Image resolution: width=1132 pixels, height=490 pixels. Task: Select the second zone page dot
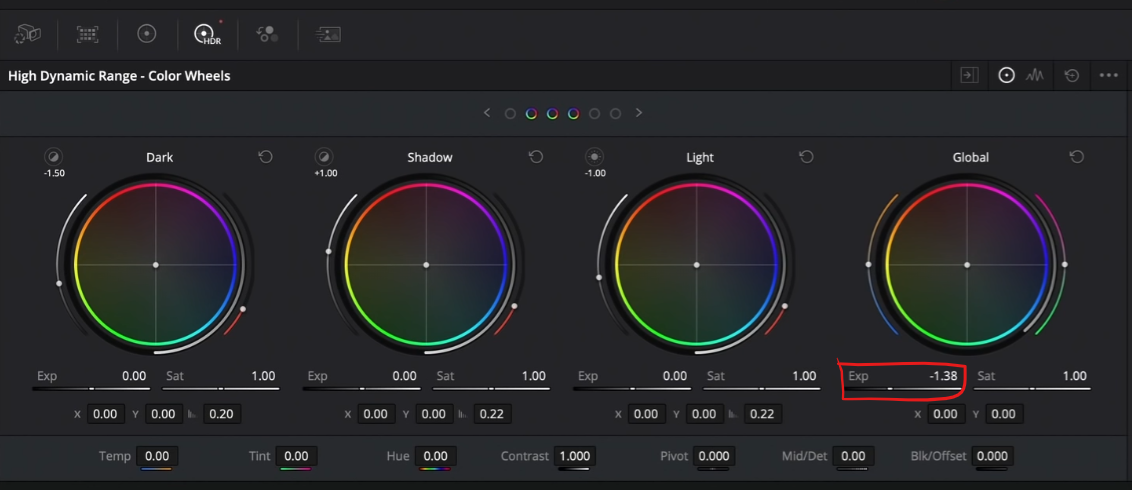531,113
